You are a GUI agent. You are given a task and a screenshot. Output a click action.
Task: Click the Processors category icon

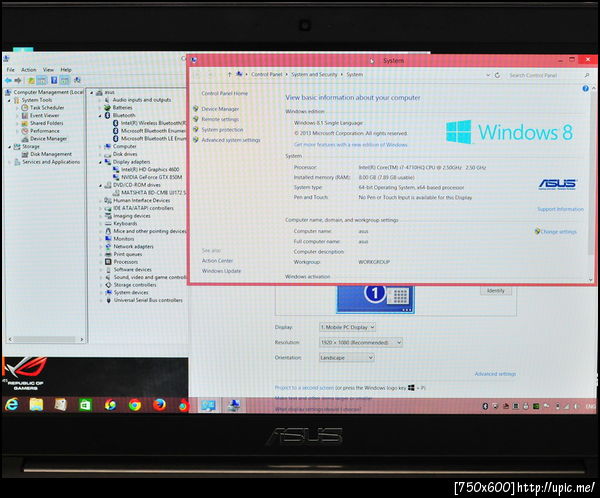(x=108, y=262)
